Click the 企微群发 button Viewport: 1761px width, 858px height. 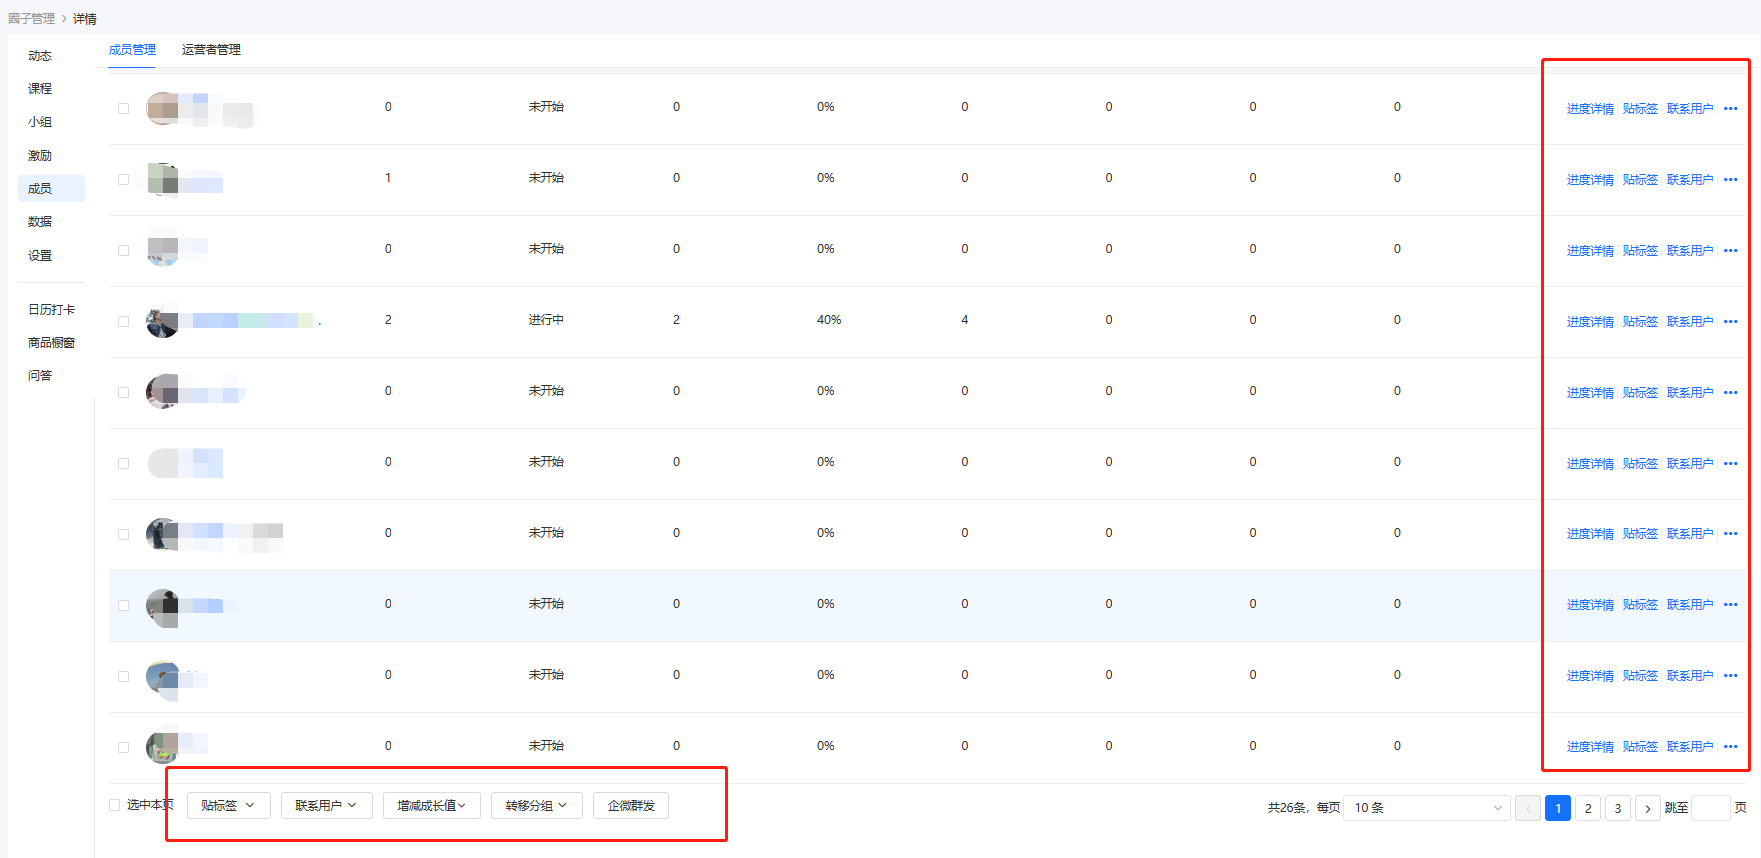pyautogui.click(x=631, y=805)
